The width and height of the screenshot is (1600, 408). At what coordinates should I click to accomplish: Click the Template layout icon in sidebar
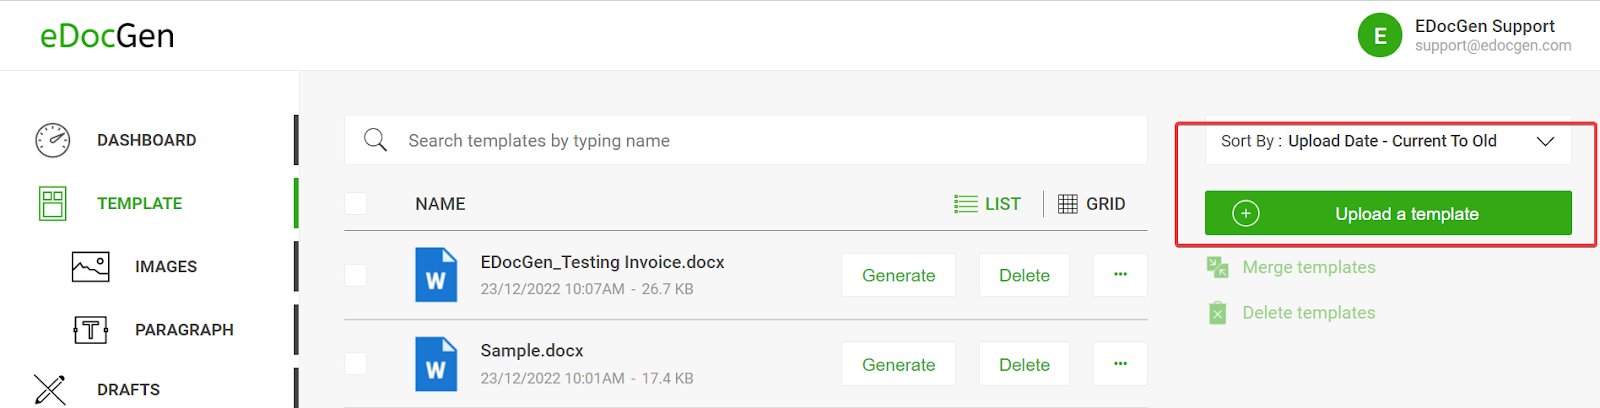point(53,203)
